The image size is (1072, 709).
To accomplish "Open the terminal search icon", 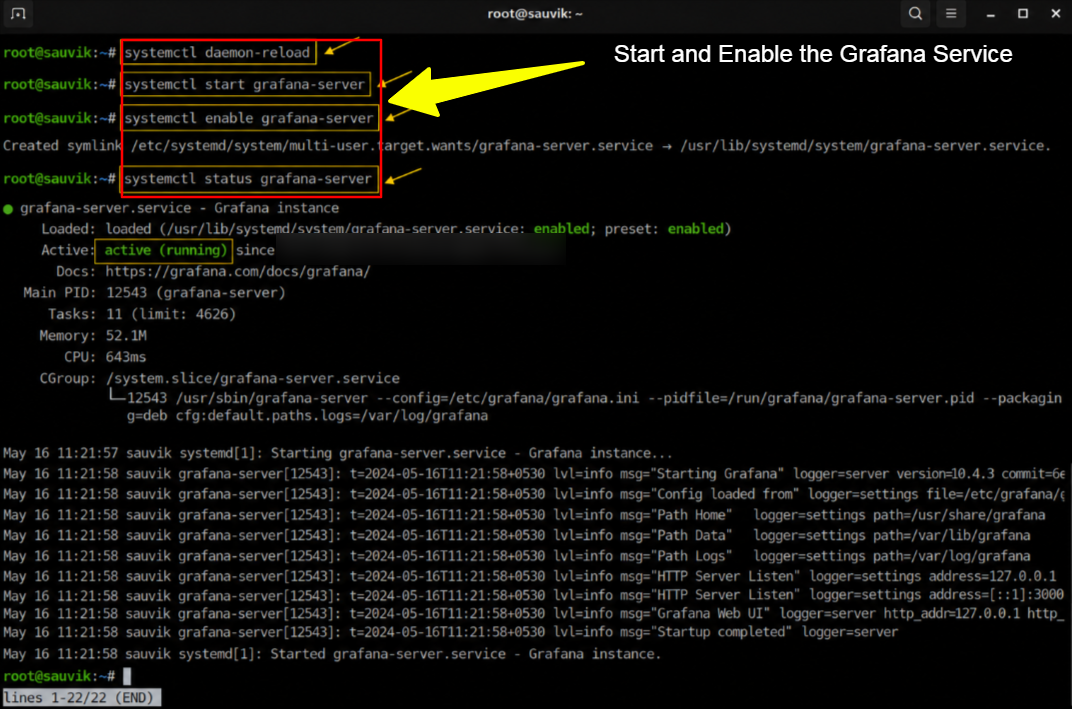I will click(x=915, y=14).
